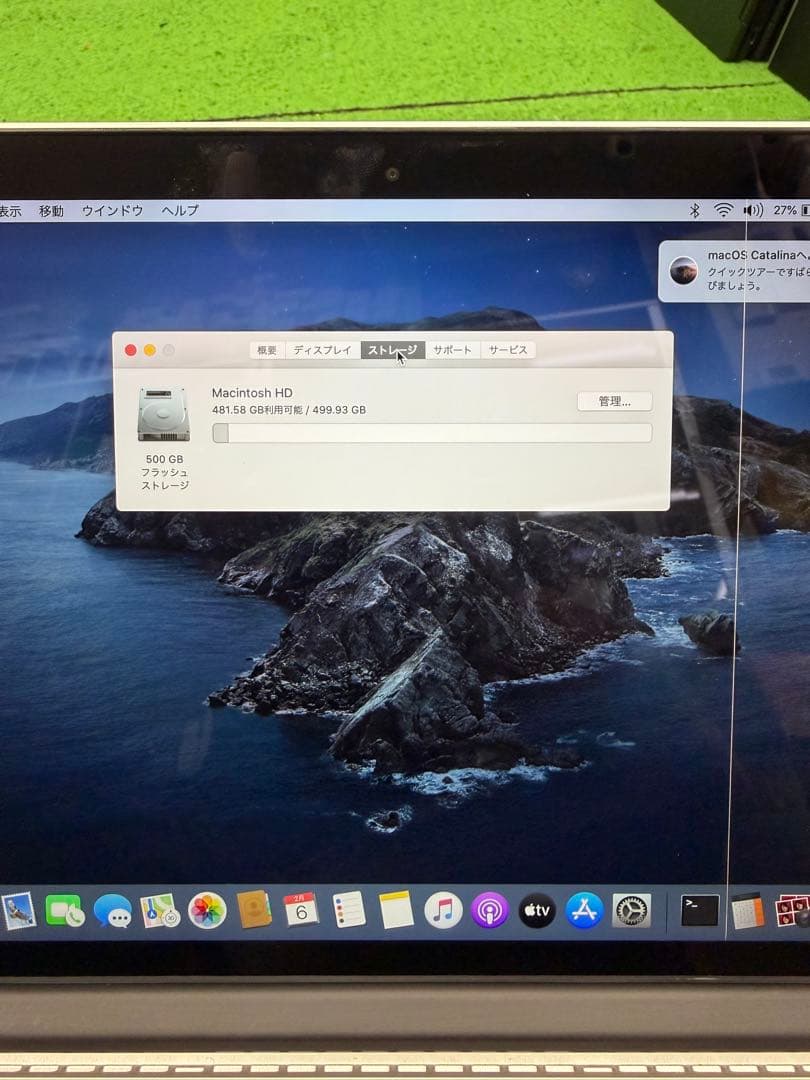Click the Macintosh HD storage usage bar
The width and height of the screenshot is (810, 1080).
pos(433,433)
